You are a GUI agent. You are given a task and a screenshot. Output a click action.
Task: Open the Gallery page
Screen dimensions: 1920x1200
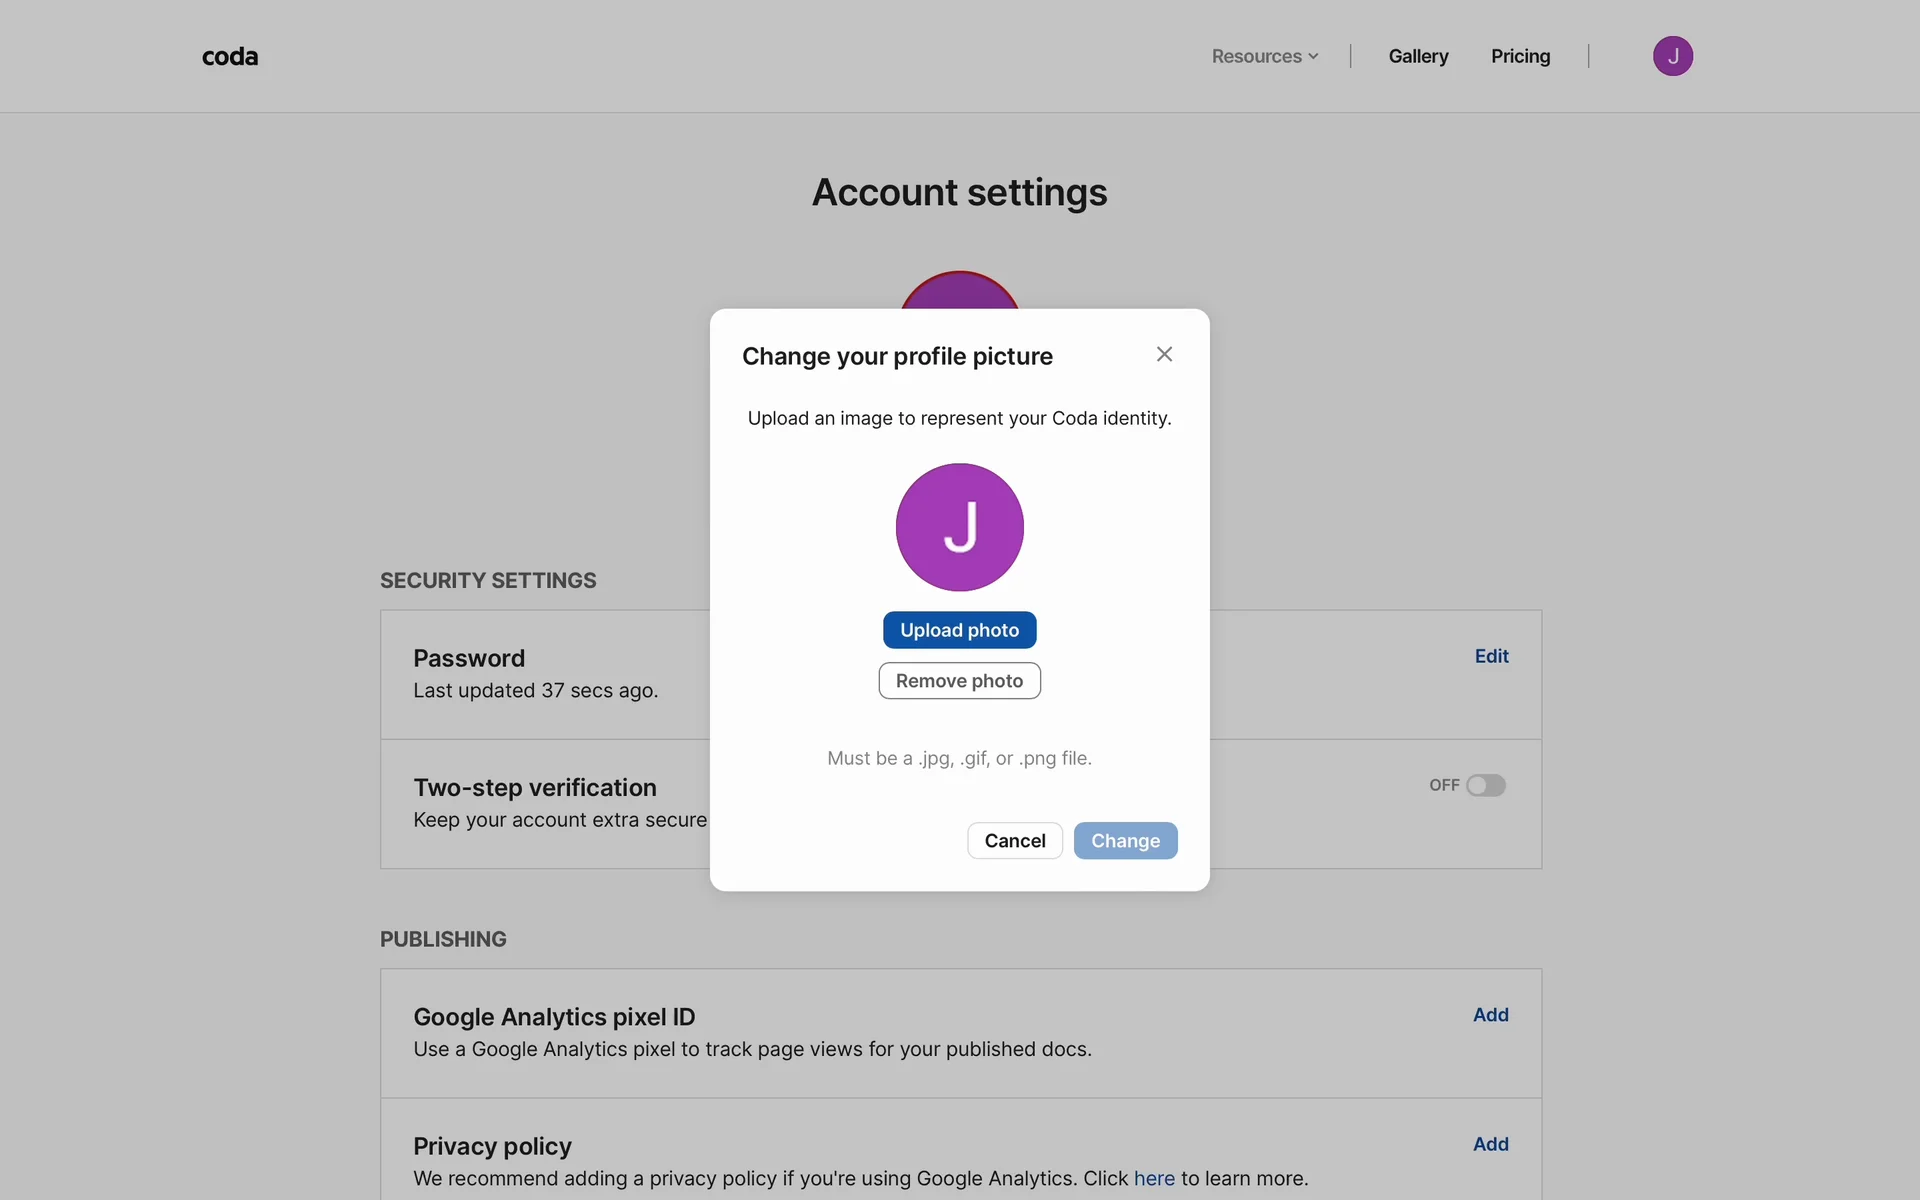[1418, 57]
